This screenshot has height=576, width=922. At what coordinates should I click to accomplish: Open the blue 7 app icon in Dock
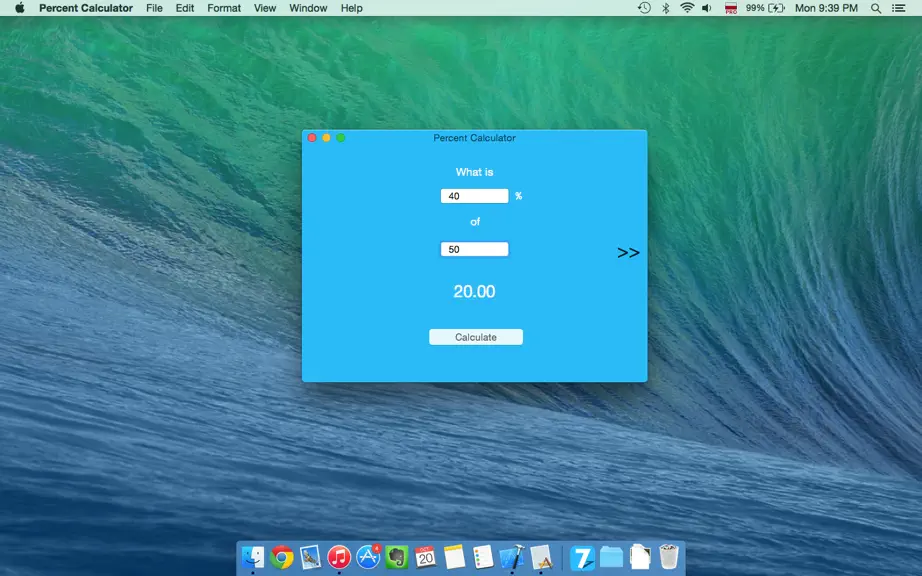(x=582, y=557)
